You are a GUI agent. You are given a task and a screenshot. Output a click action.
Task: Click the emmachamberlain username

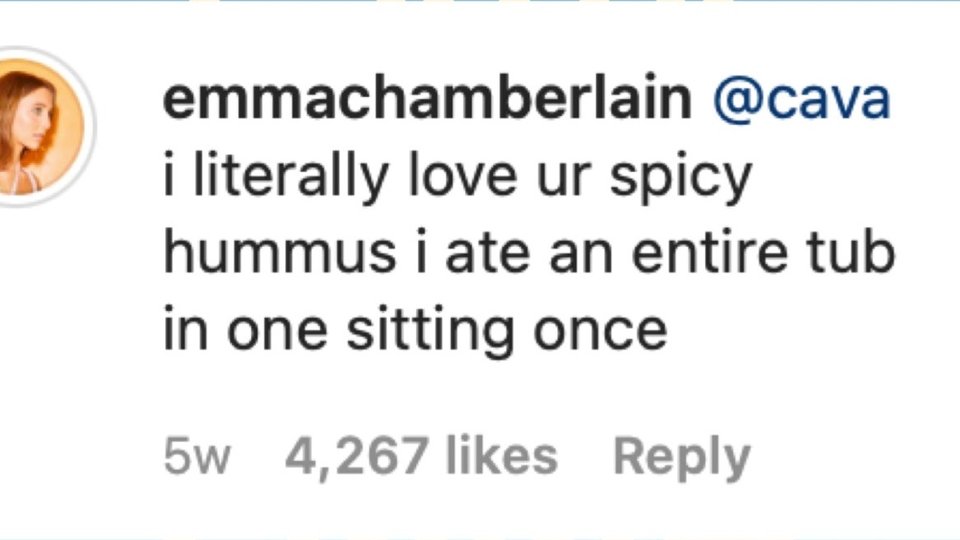coord(426,101)
